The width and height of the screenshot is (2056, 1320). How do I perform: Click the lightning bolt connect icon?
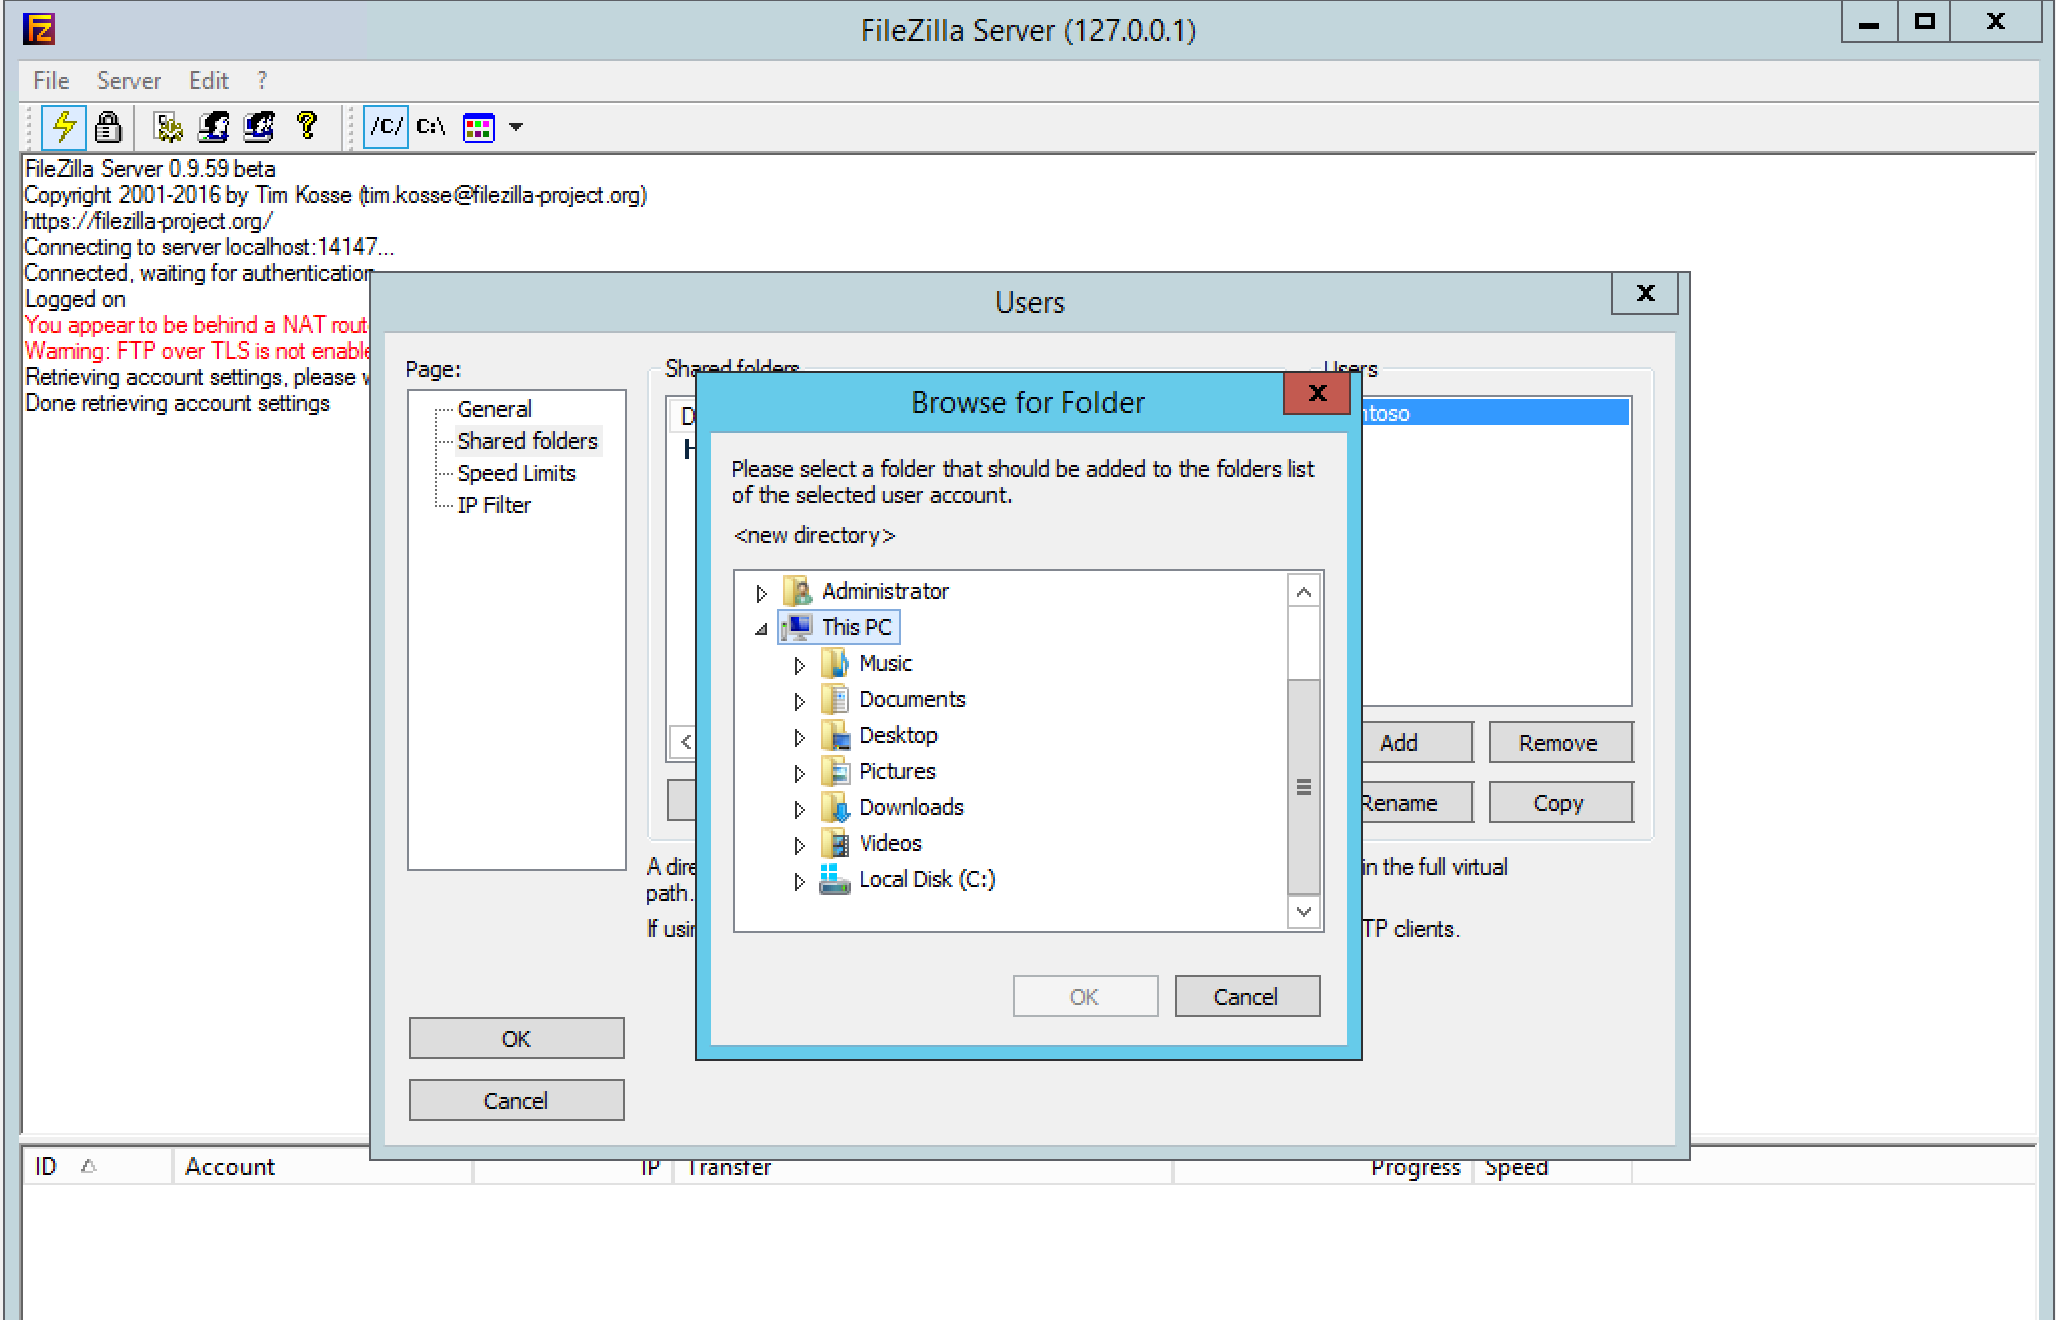[64, 127]
